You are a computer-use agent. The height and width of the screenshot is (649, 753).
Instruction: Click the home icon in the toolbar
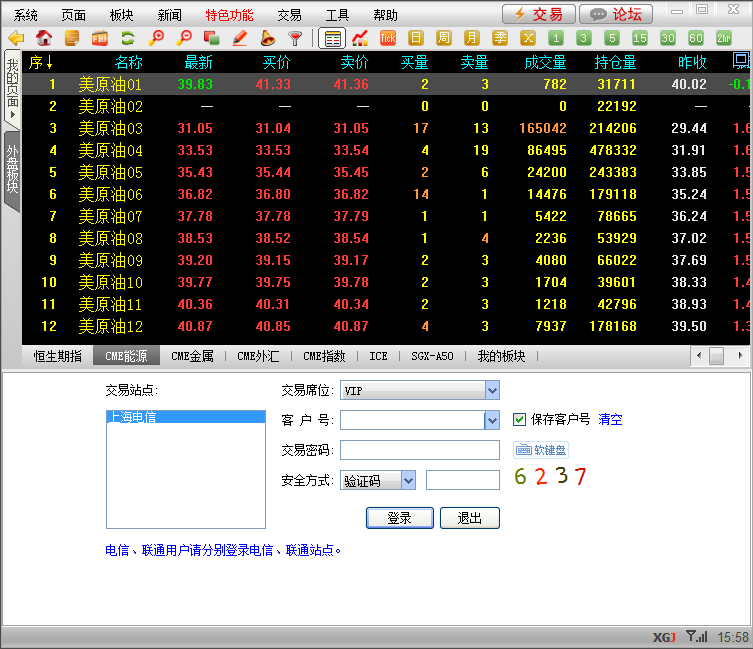pos(44,39)
